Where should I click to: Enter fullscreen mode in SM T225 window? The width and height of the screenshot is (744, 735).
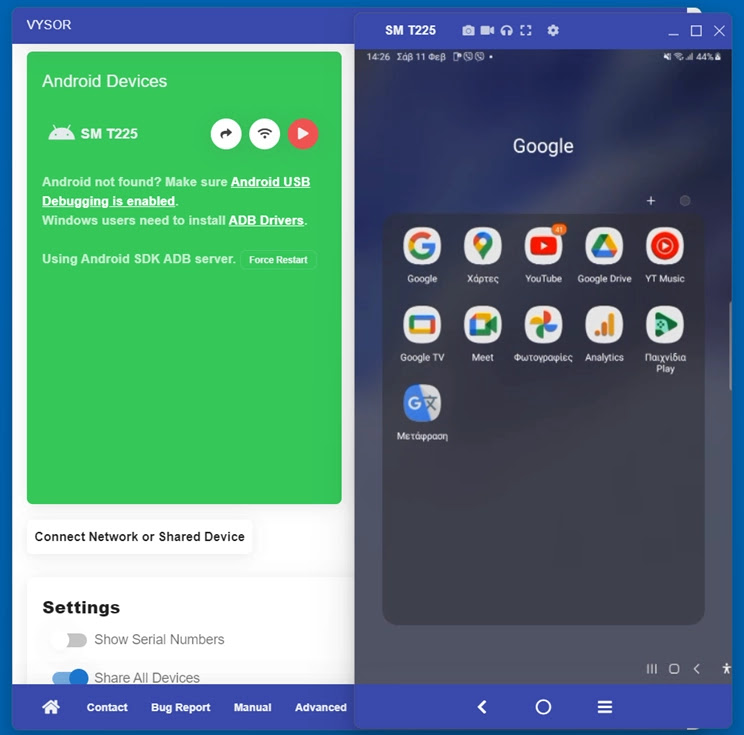click(526, 31)
